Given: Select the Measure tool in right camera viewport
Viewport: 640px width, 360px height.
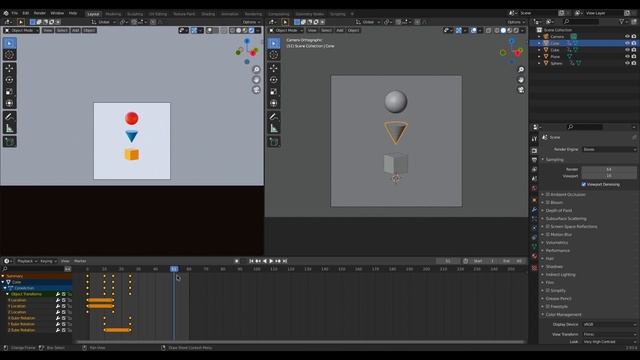Looking at the screenshot, I should pos(274,129).
